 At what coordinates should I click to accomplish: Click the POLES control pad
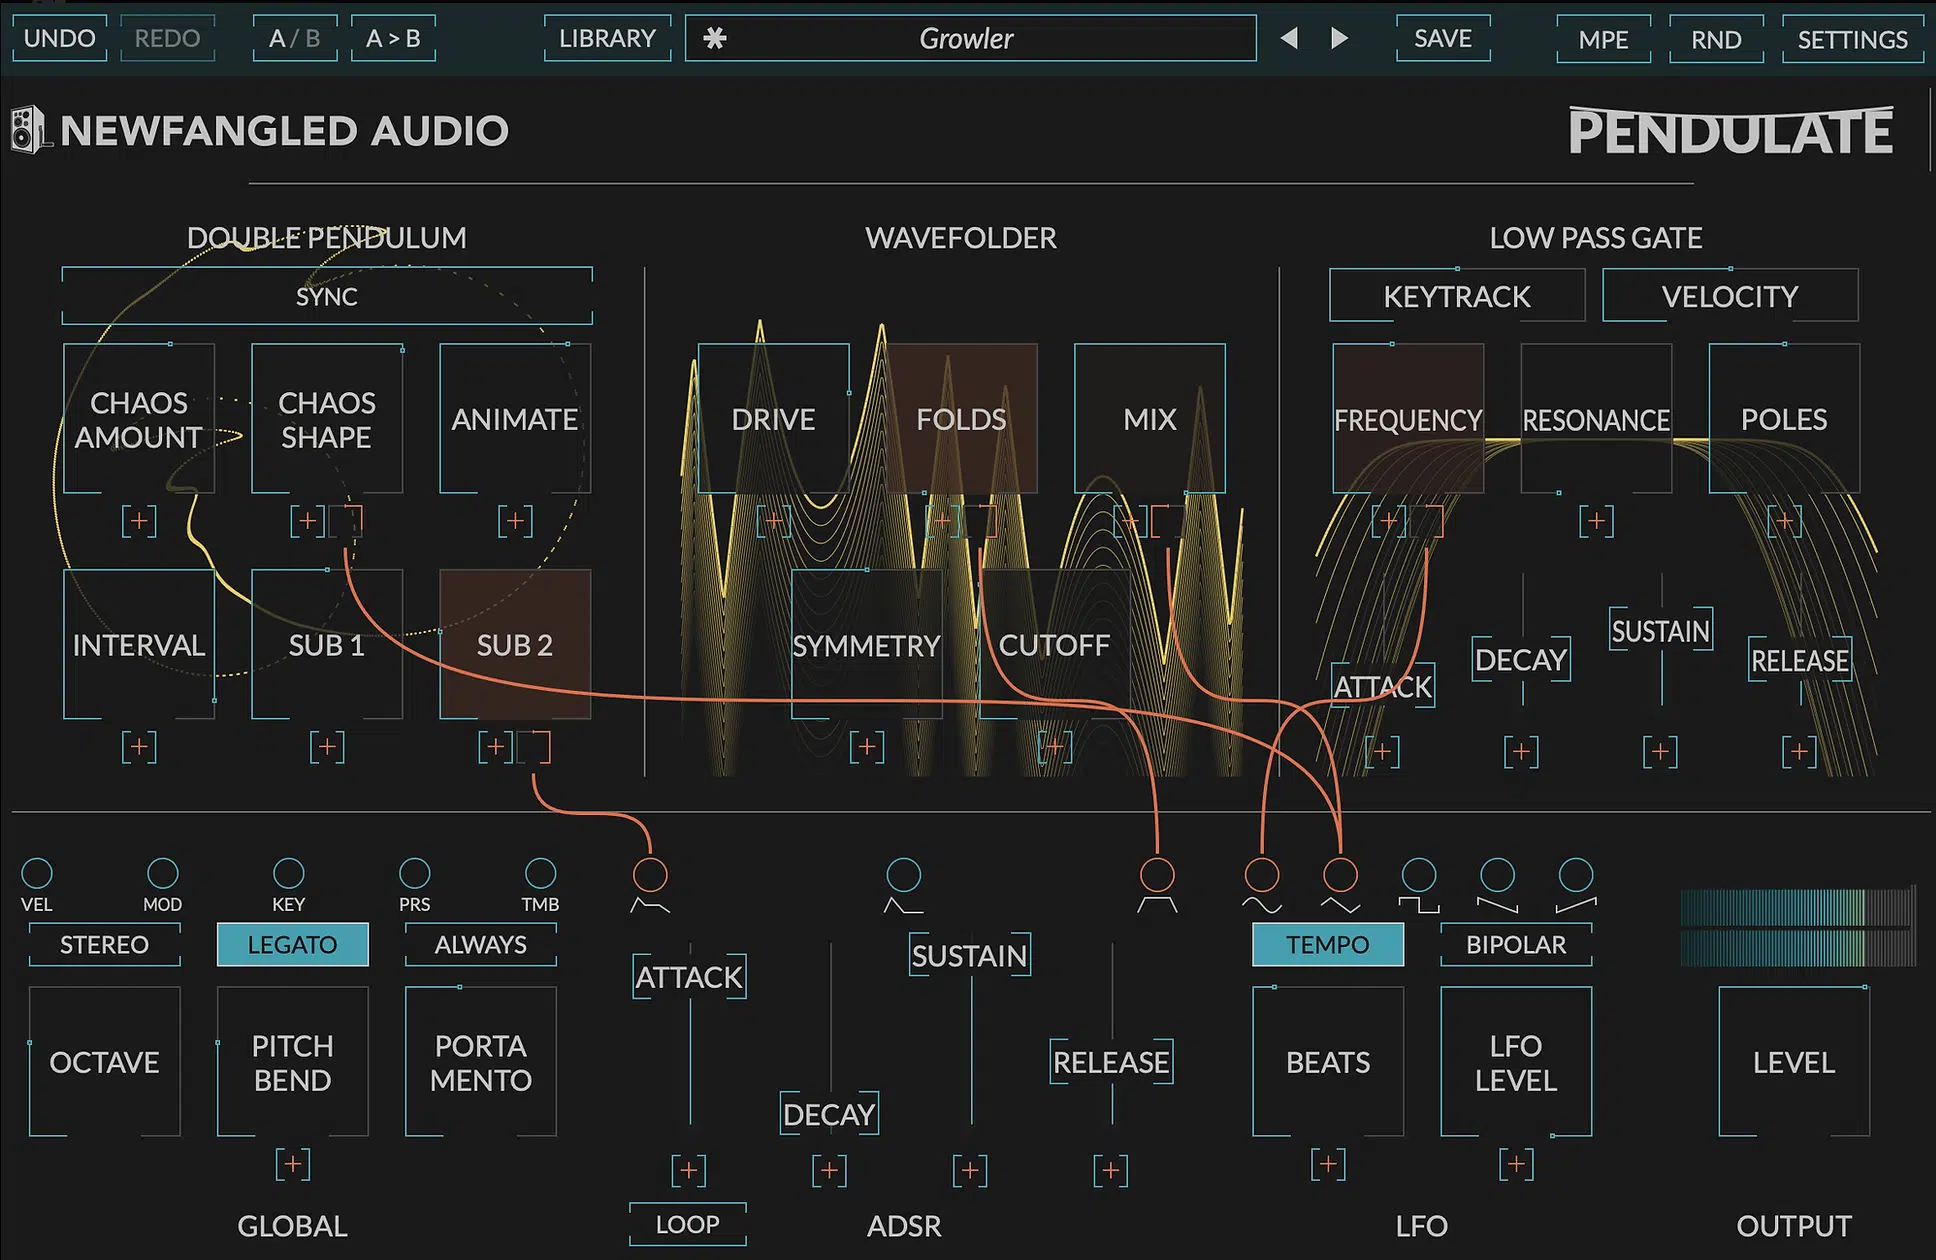[x=1784, y=419]
